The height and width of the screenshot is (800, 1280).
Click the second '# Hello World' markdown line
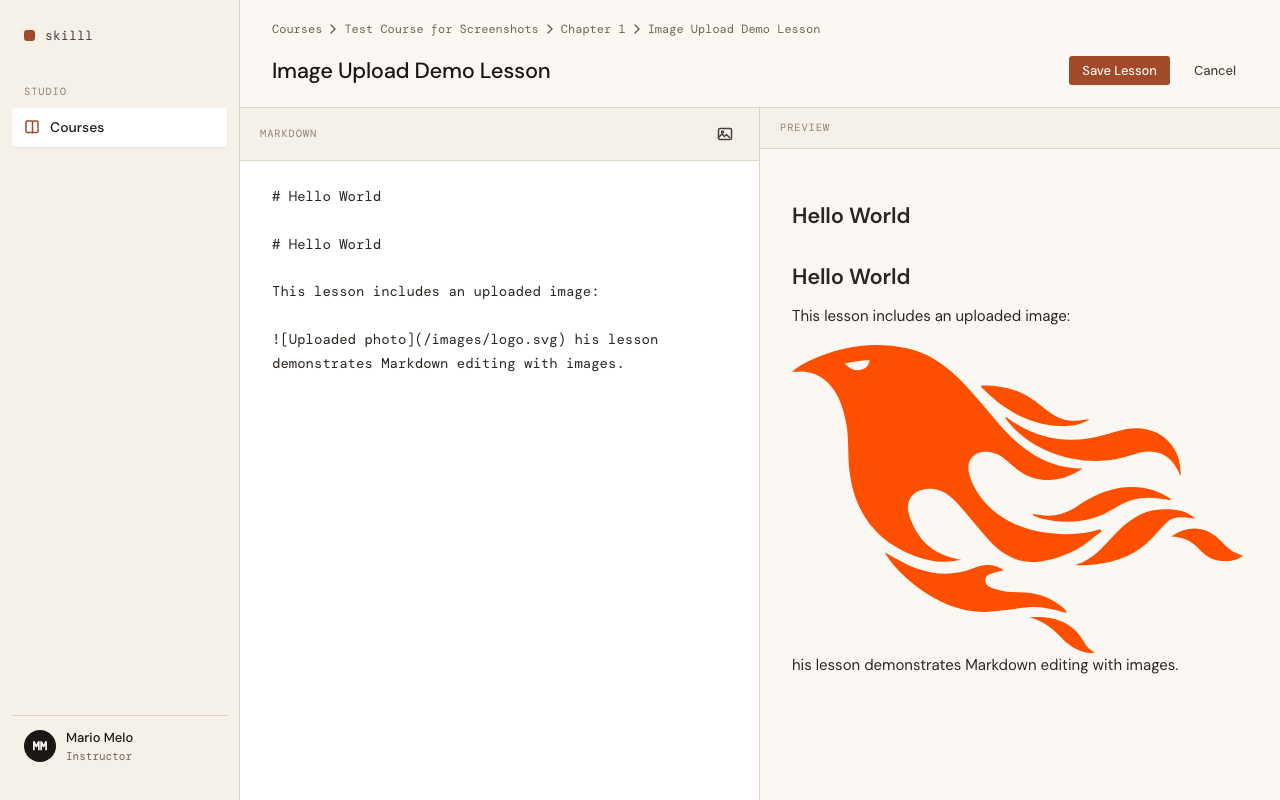pyautogui.click(x=326, y=244)
